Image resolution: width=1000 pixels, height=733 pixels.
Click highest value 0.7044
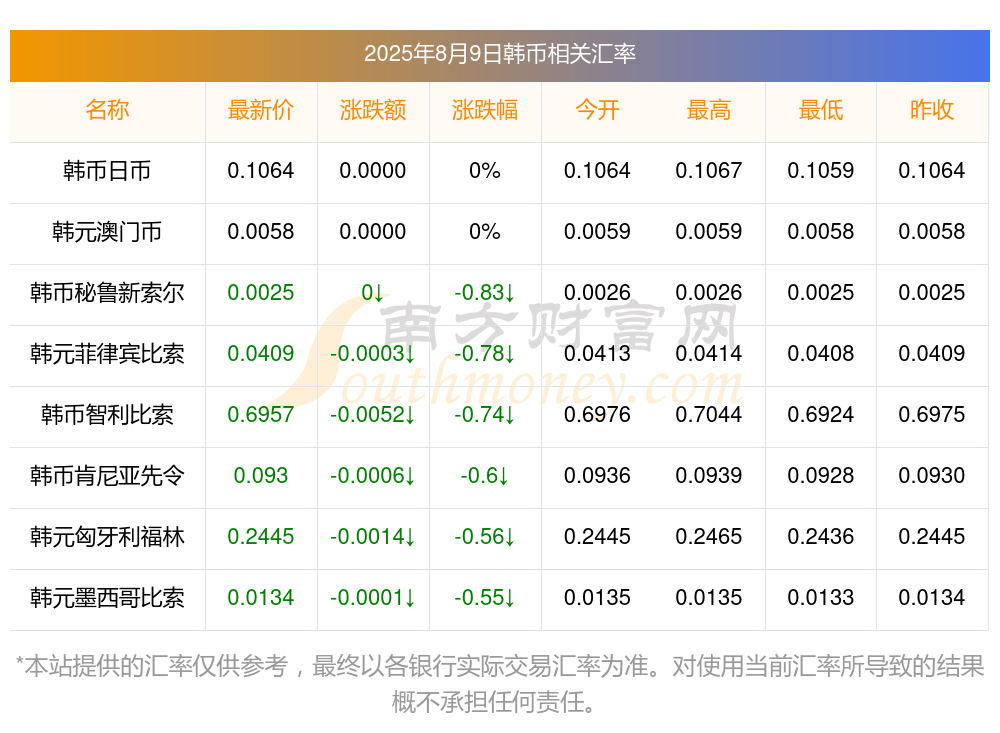point(709,415)
